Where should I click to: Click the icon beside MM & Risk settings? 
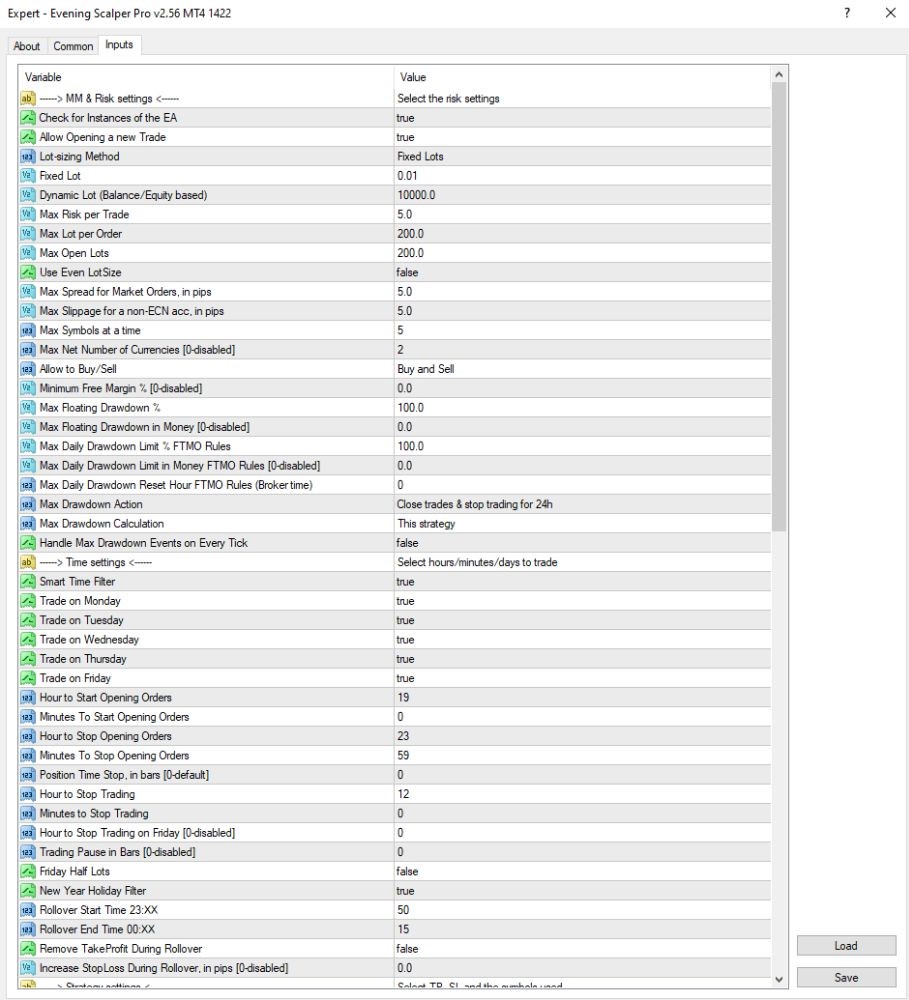(27, 98)
